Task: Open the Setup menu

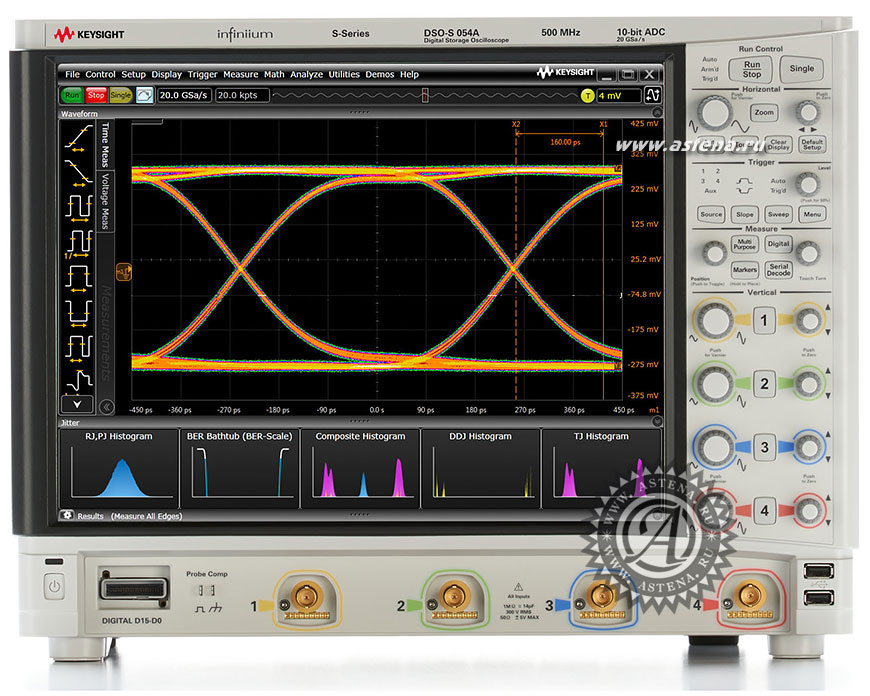Action: point(133,74)
